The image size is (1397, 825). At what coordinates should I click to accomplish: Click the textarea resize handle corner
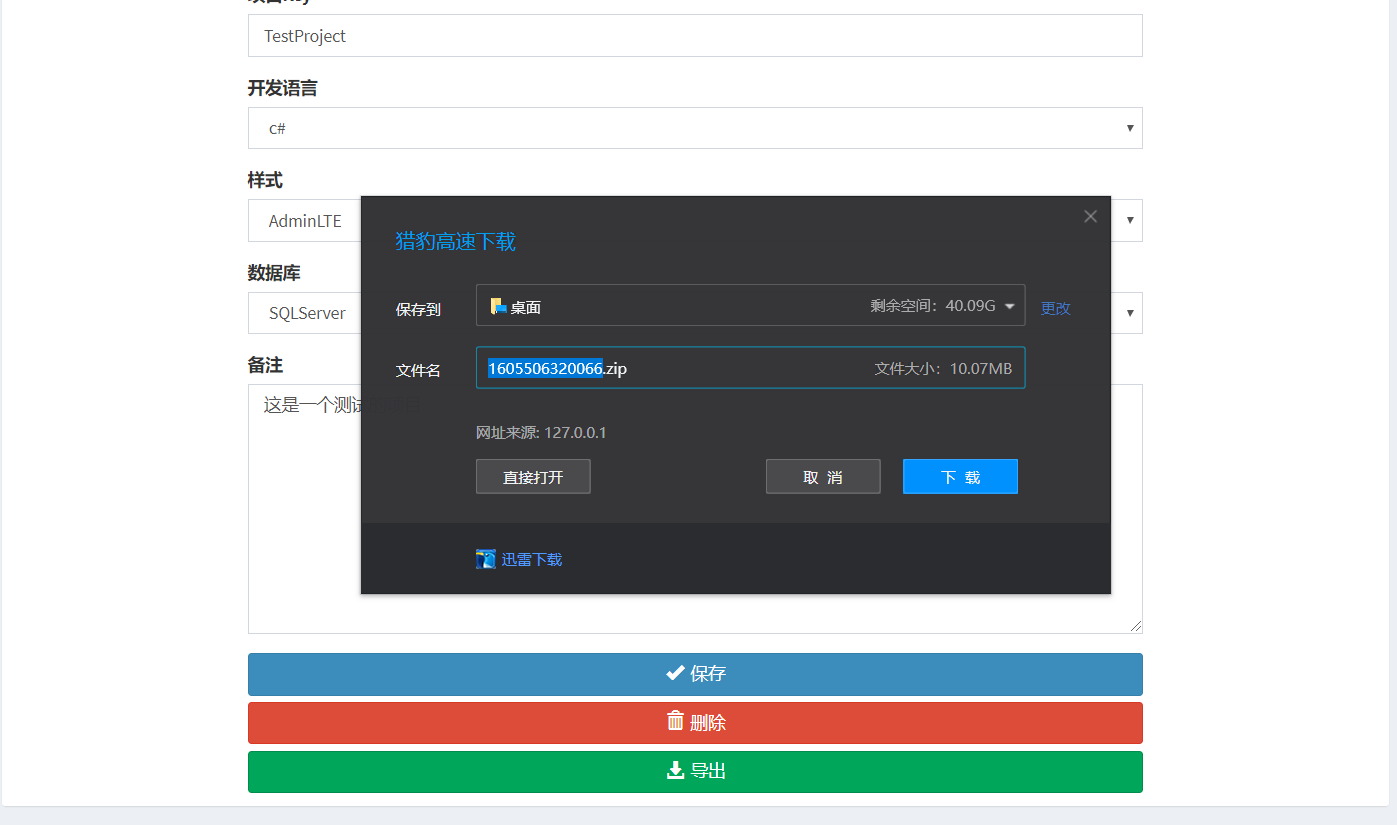[1136, 626]
